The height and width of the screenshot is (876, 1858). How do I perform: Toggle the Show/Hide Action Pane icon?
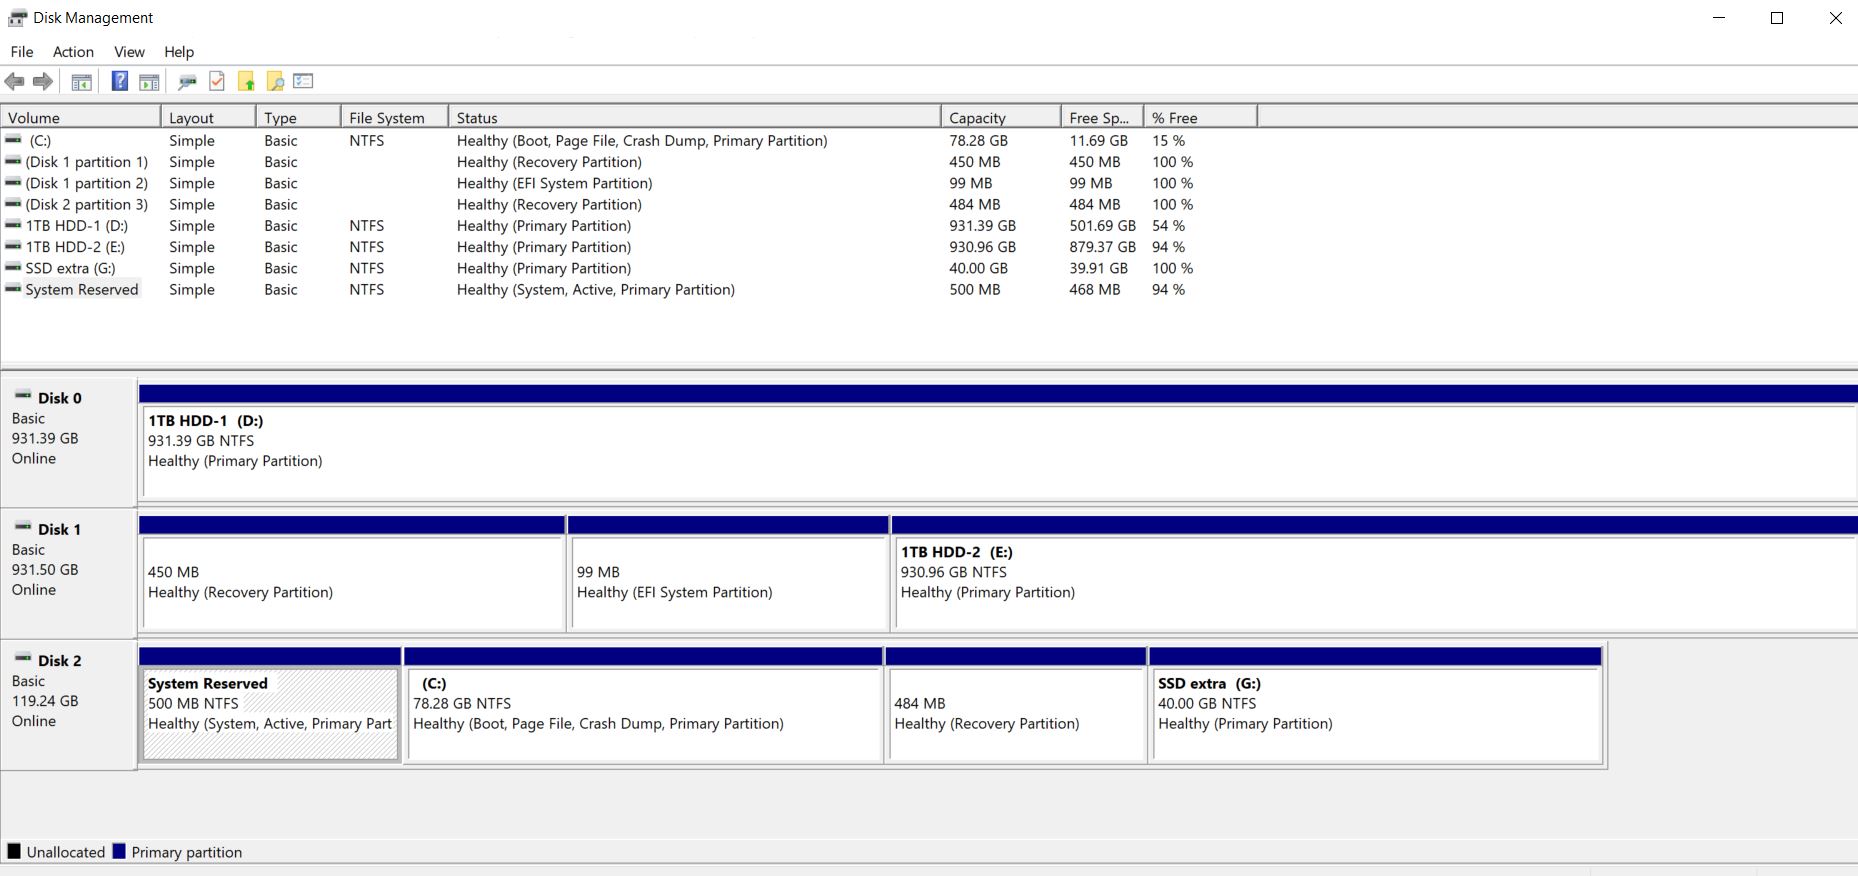coord(149,82)
